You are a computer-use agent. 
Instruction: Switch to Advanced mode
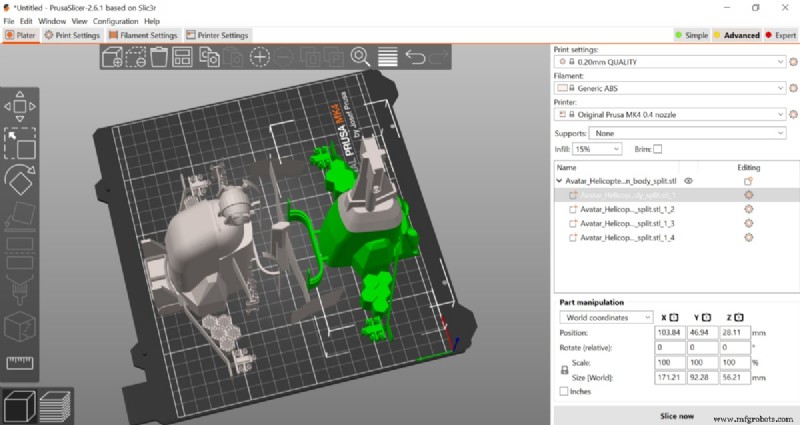point(737,35)
